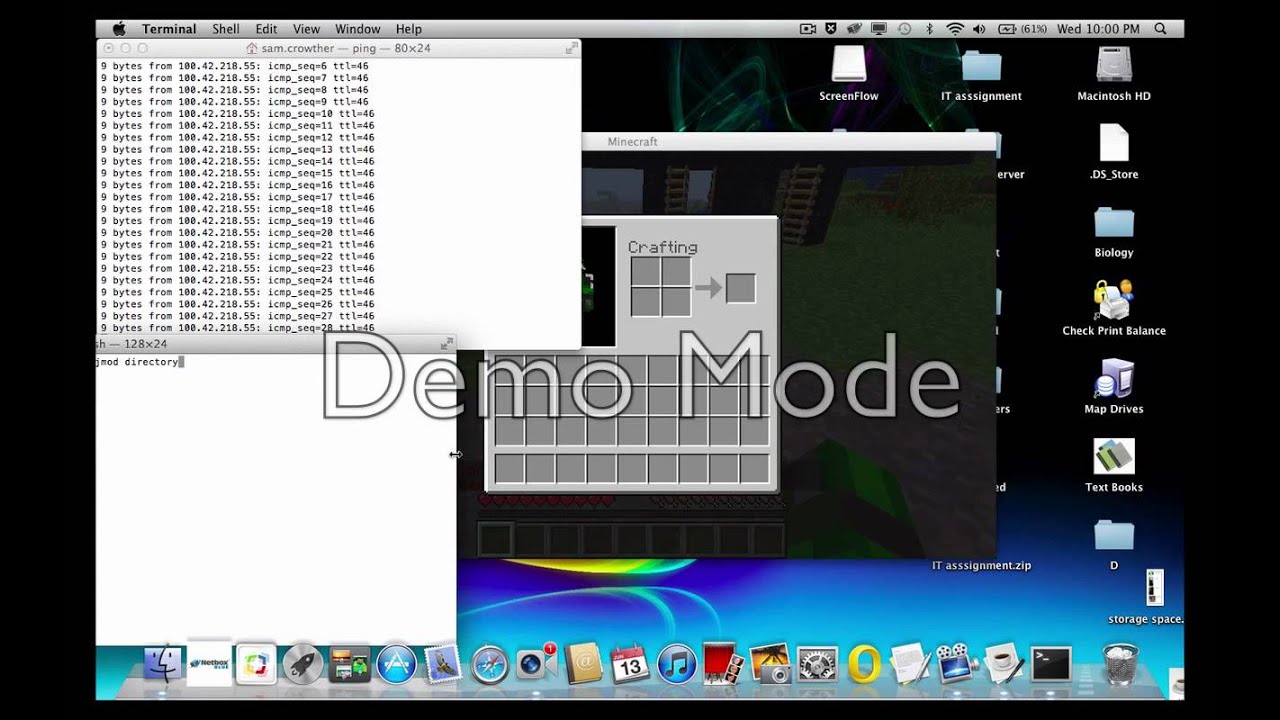
Task: Click the shield icon in menu bar
Action: click(x=831, y=29)
